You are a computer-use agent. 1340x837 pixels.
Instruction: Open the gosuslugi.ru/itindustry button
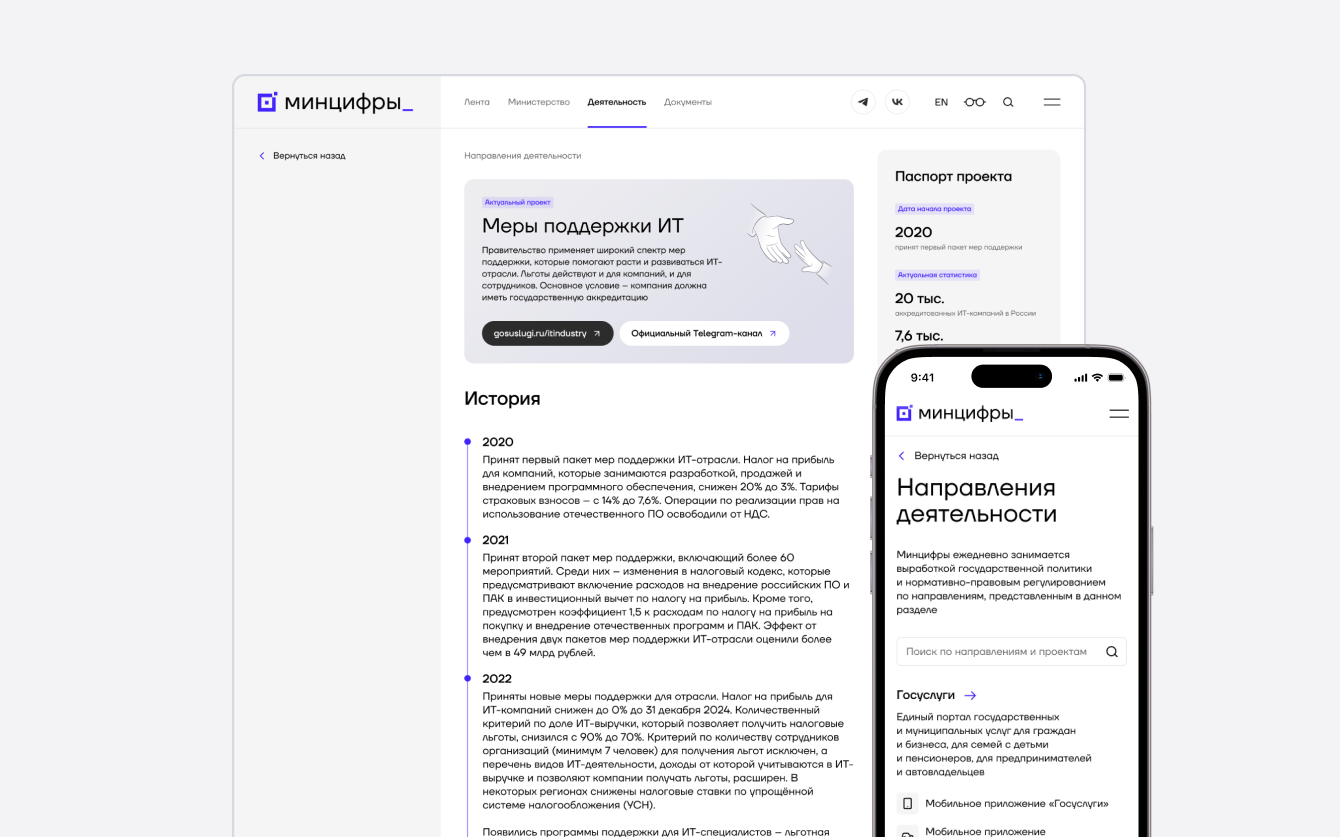pyautogui.click(x=548, y=333)
